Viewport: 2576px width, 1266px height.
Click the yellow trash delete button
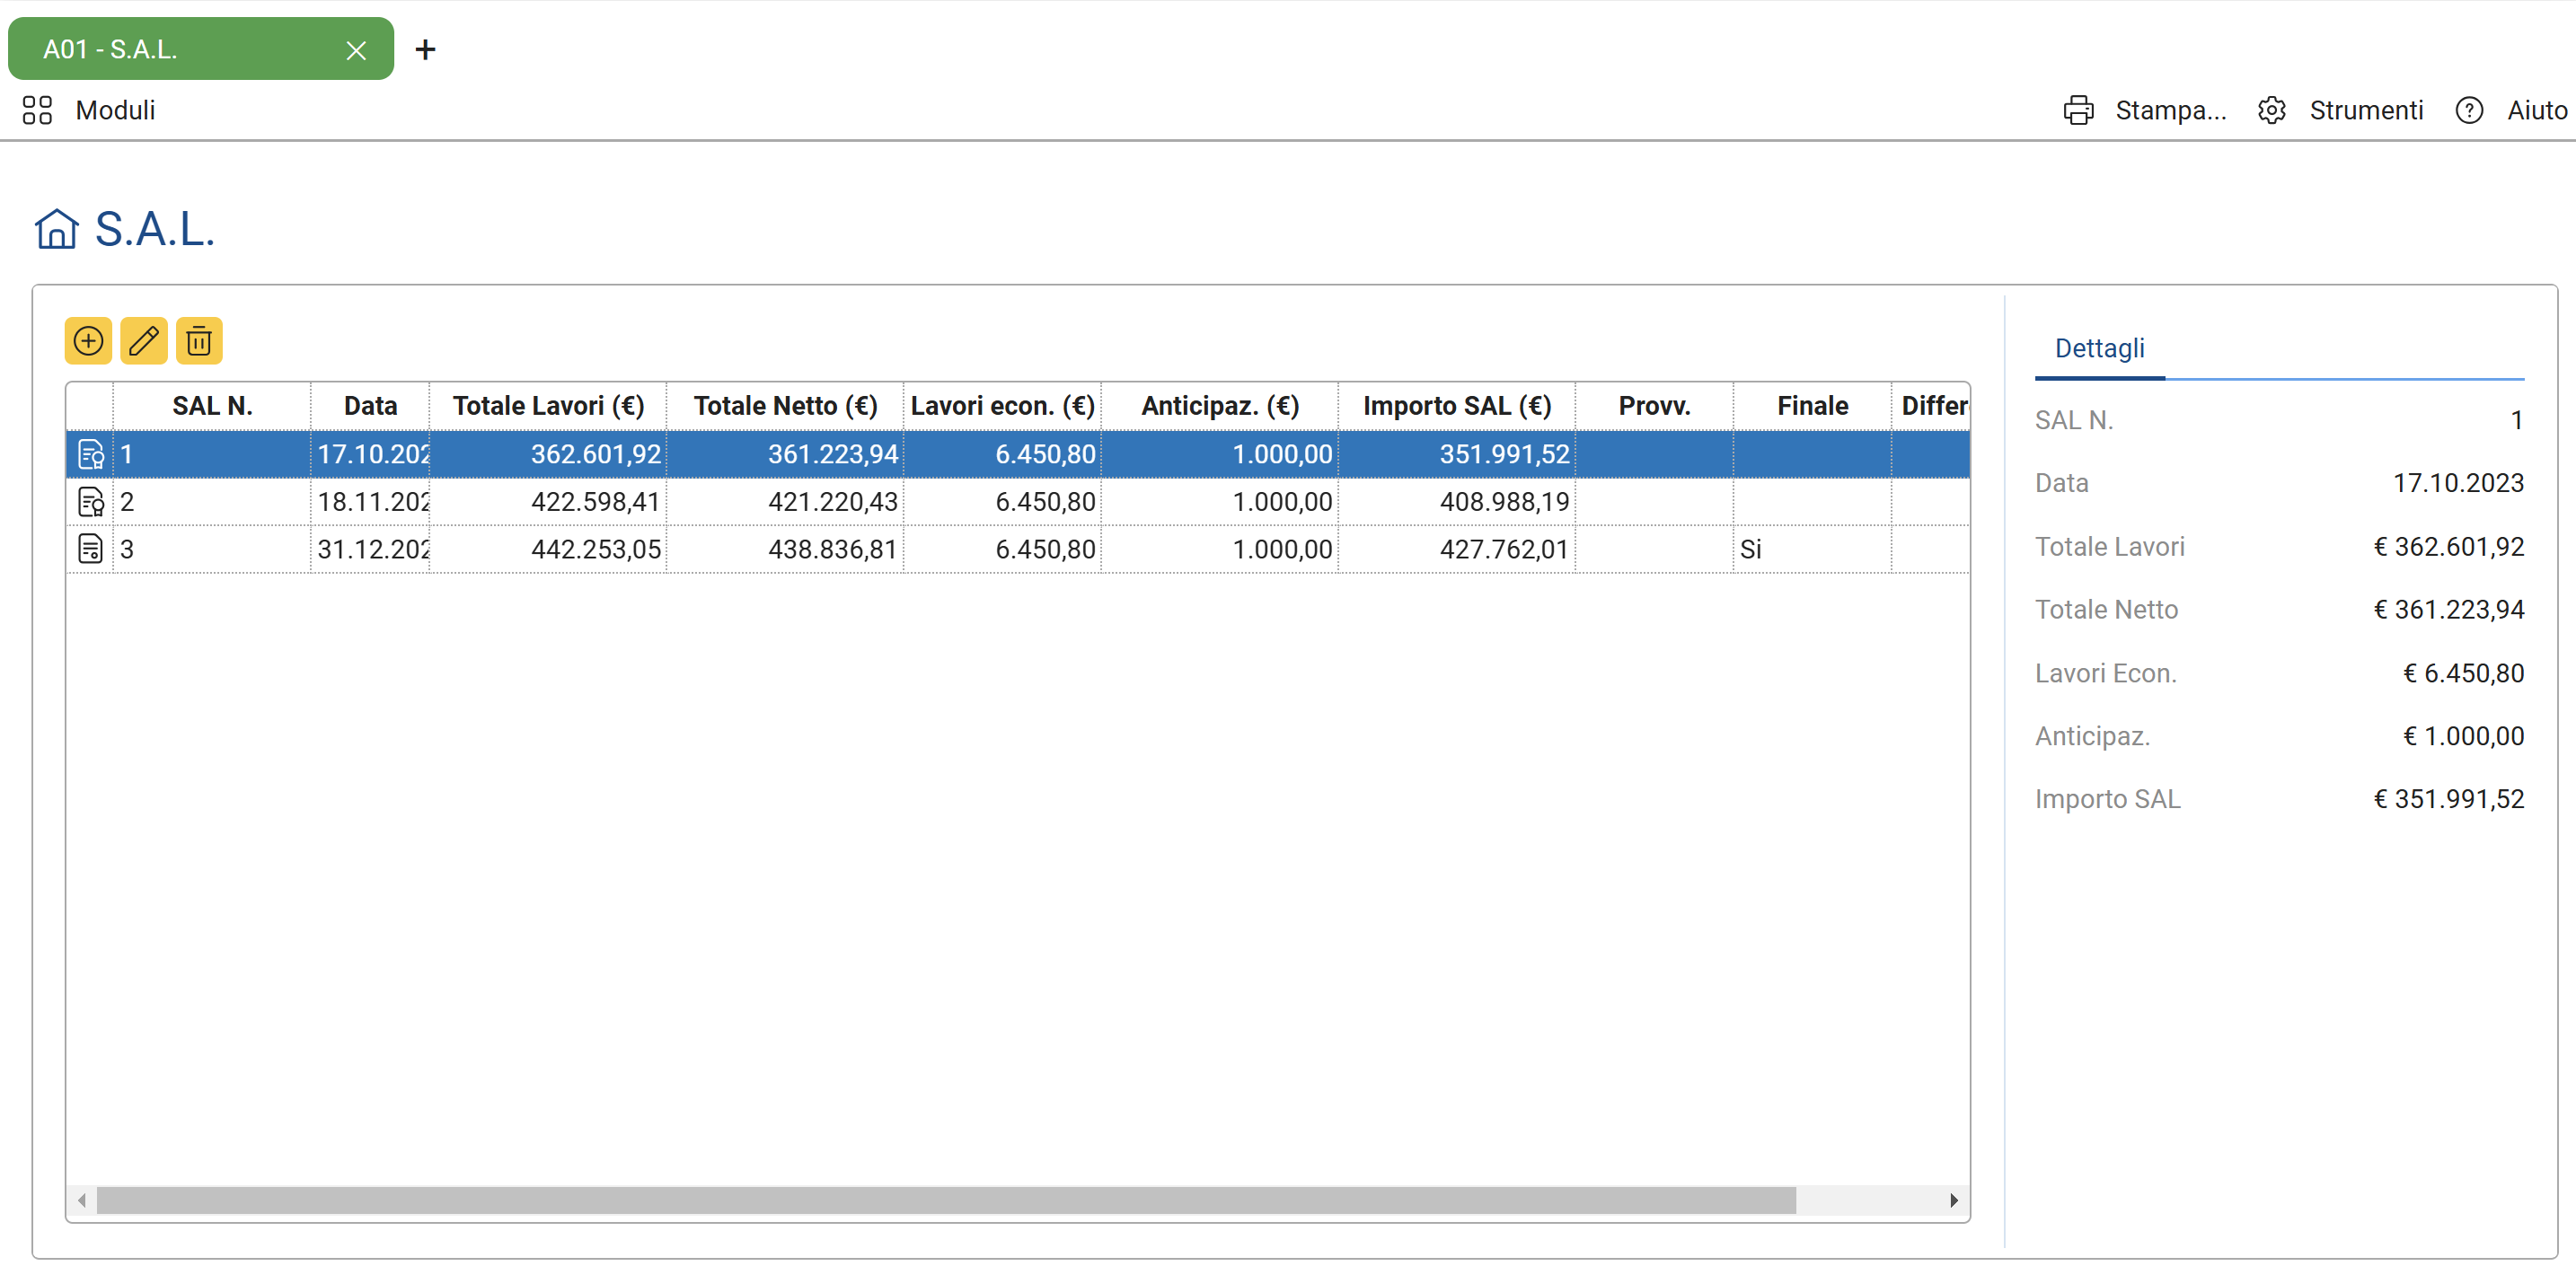199,341
